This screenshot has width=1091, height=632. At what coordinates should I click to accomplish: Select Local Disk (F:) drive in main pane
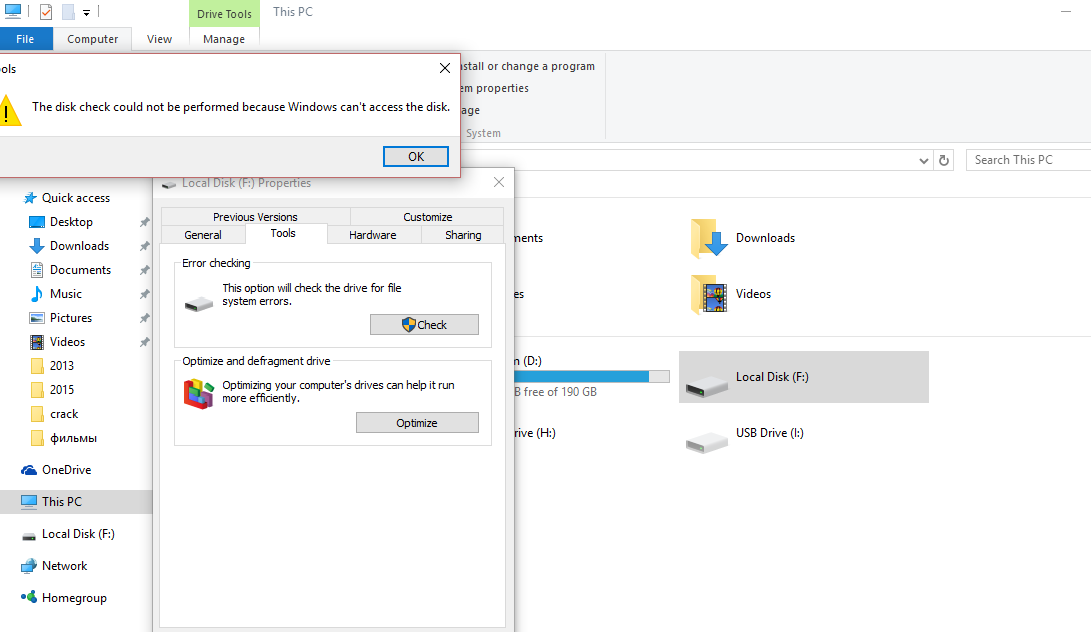click(x=804, y=377)
